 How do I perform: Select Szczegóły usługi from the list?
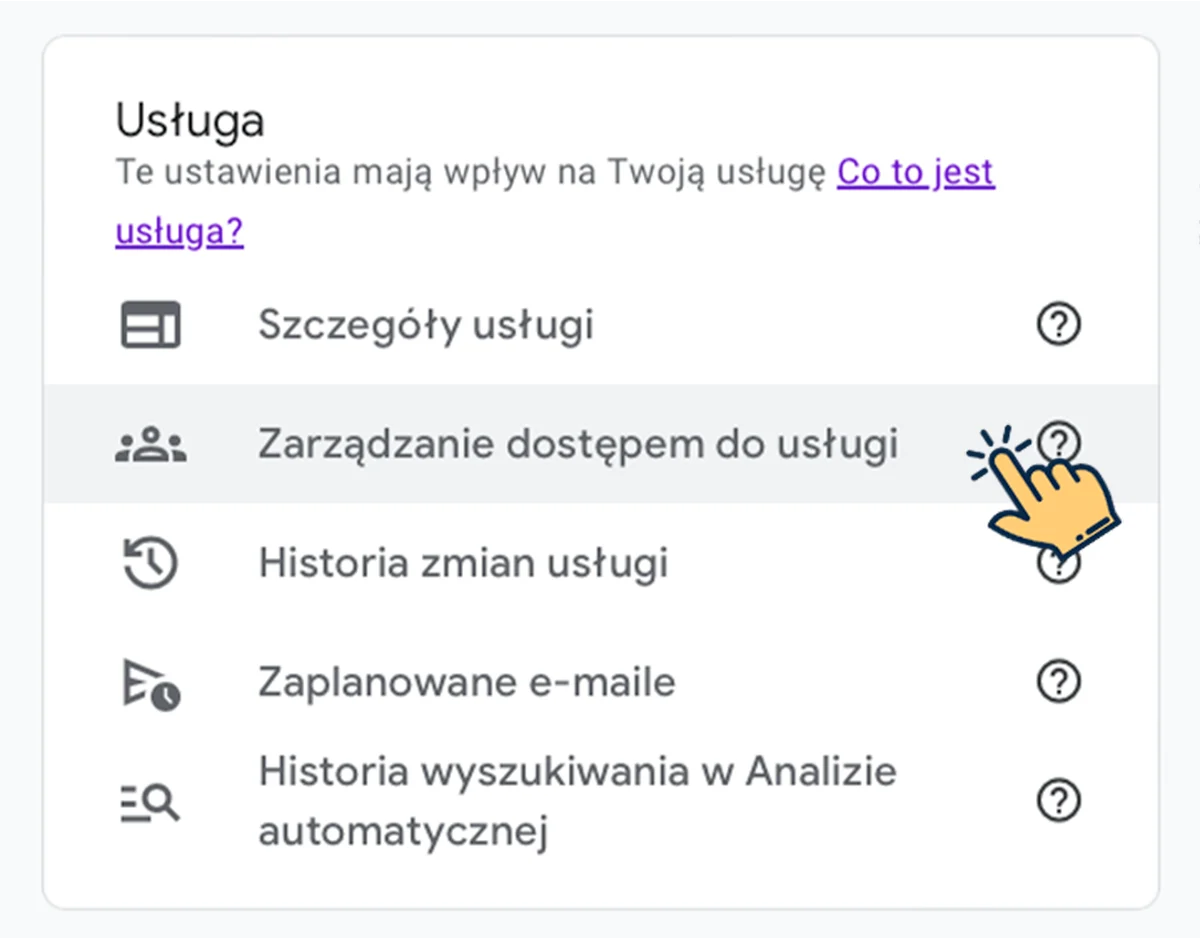(426, 324)
